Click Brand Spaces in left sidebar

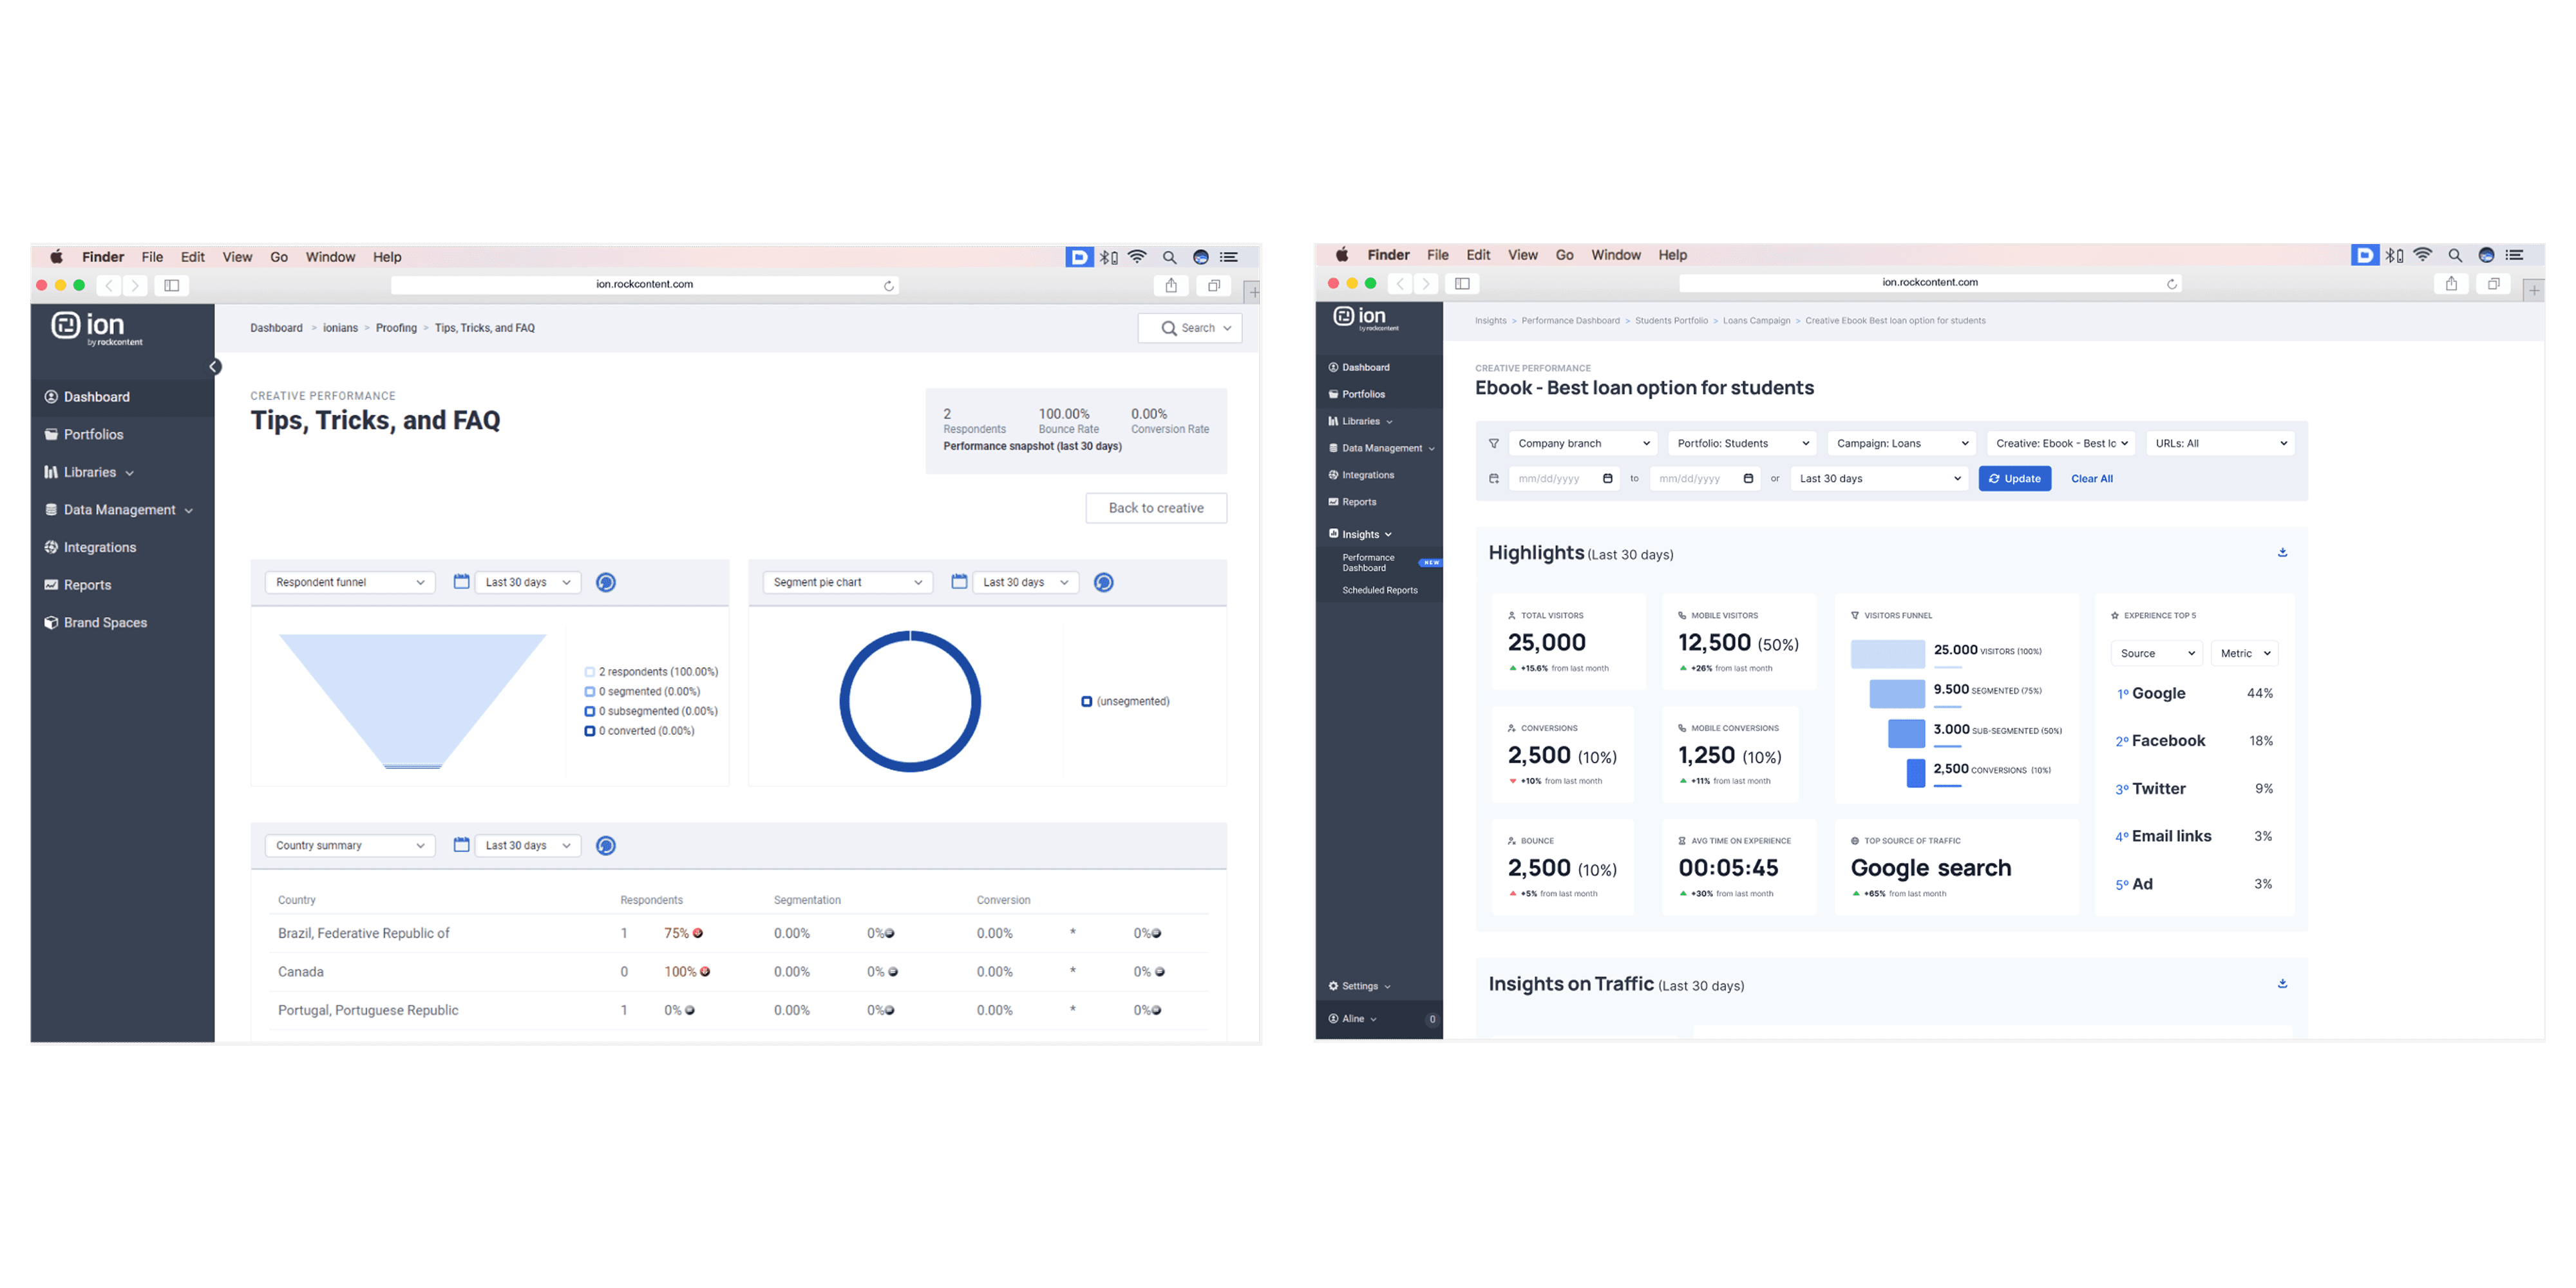tap(105, 622)
